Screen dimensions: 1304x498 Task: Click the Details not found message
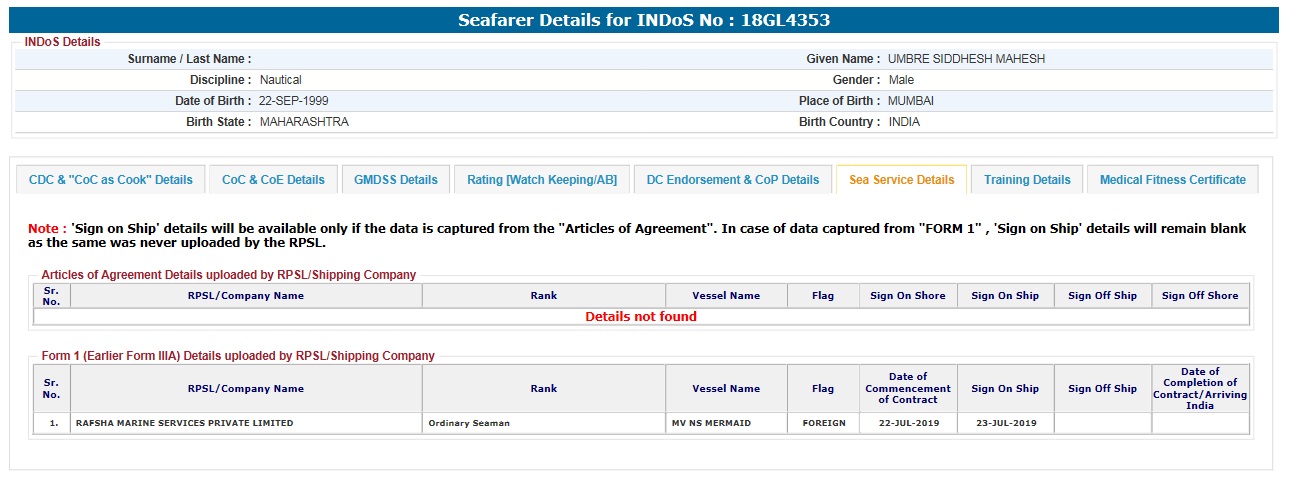pyautogui.click(x=640, y=317)
